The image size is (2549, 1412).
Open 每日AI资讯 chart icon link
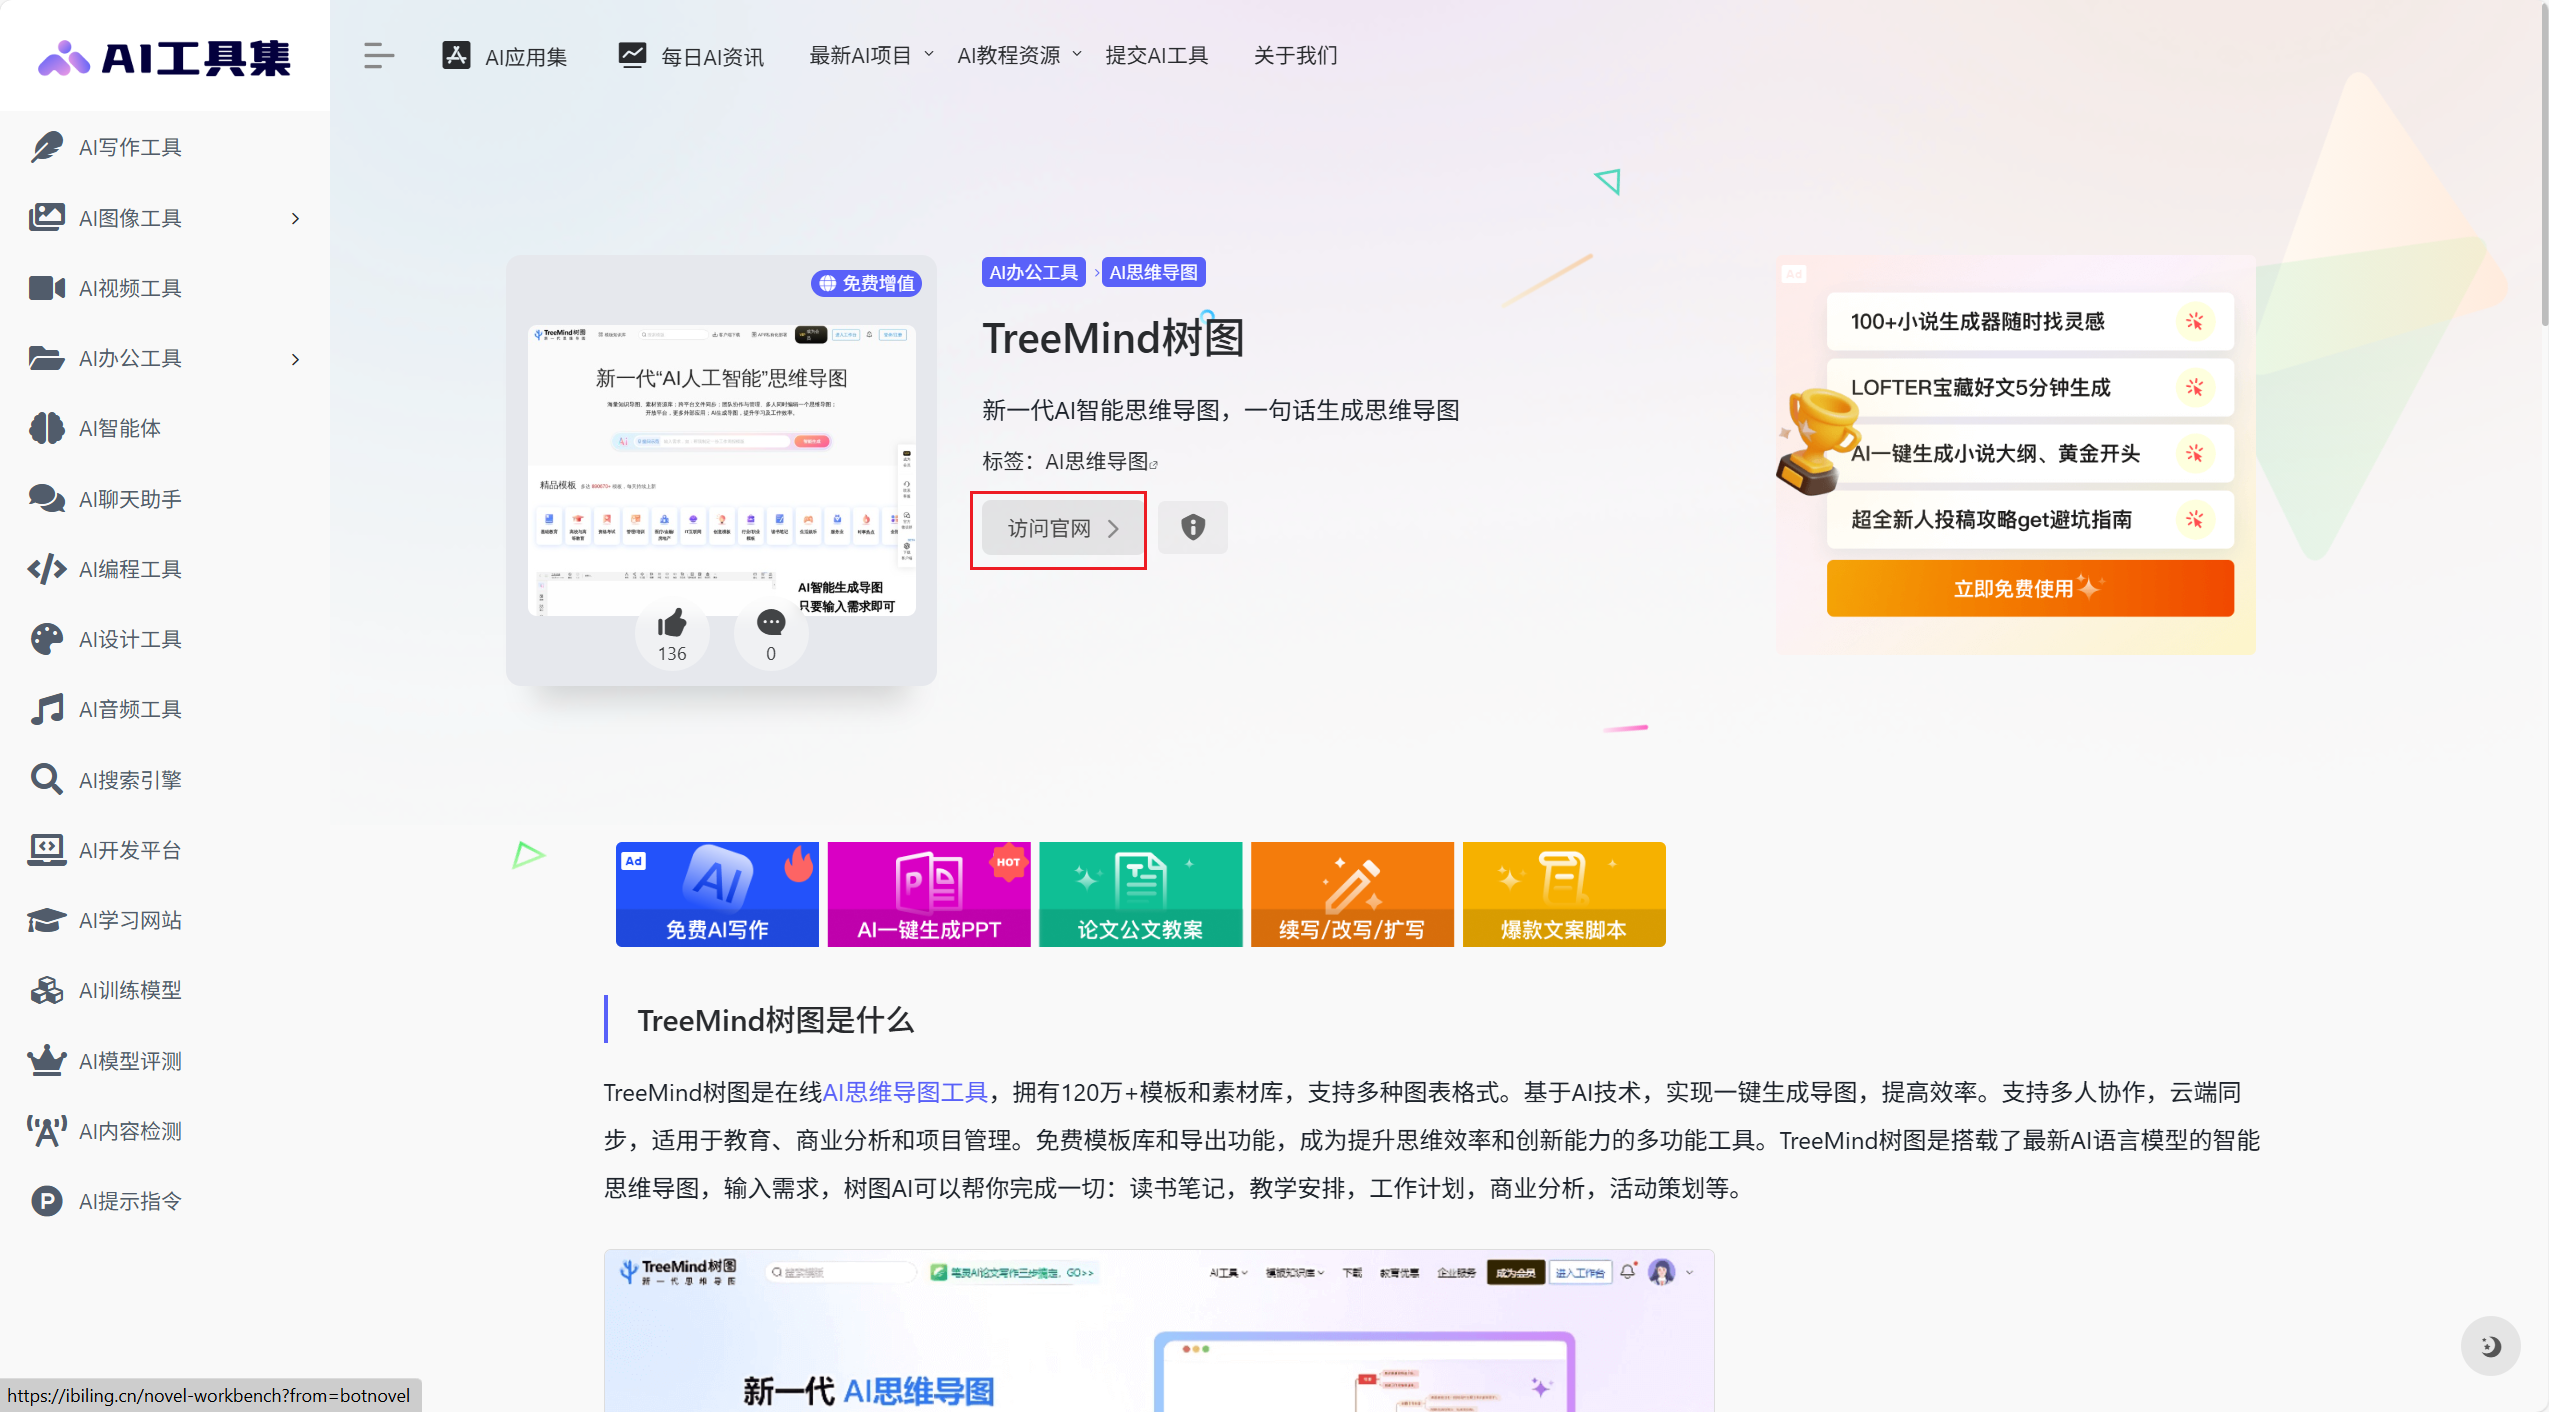(x=632, y=56)
